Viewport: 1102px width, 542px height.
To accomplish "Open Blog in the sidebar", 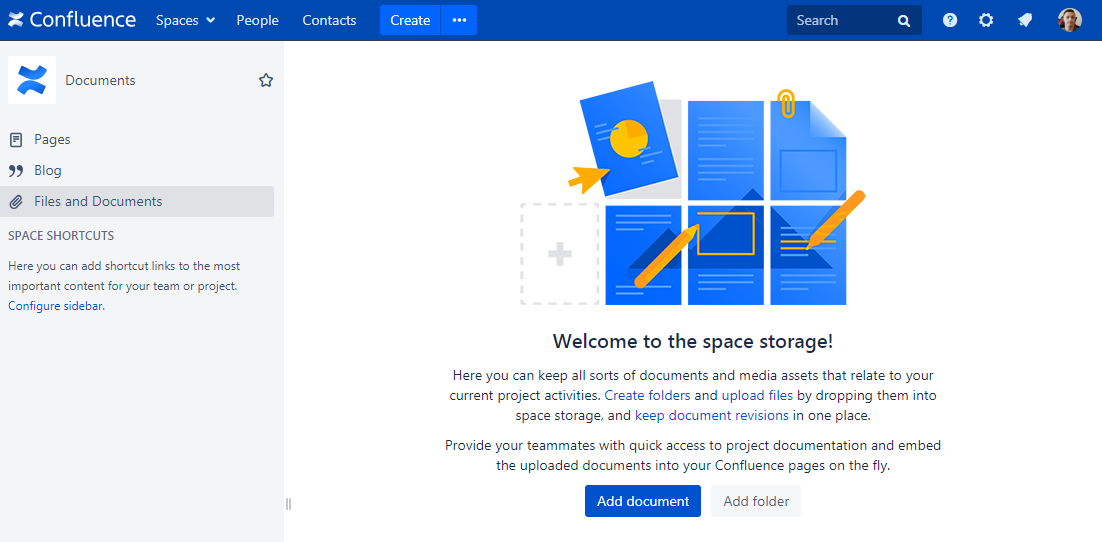I will coord(47,171).
